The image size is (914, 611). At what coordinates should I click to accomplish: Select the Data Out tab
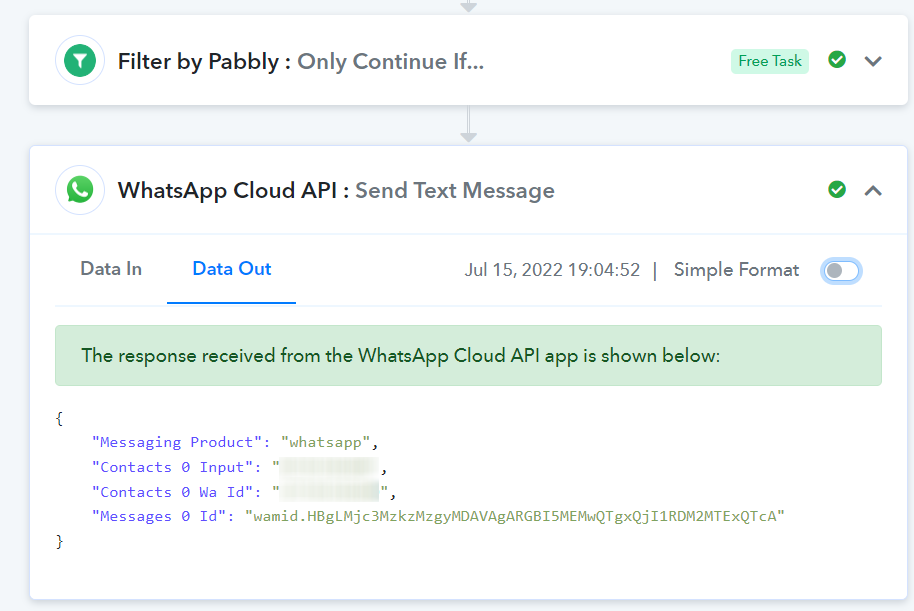click(231, 269)
